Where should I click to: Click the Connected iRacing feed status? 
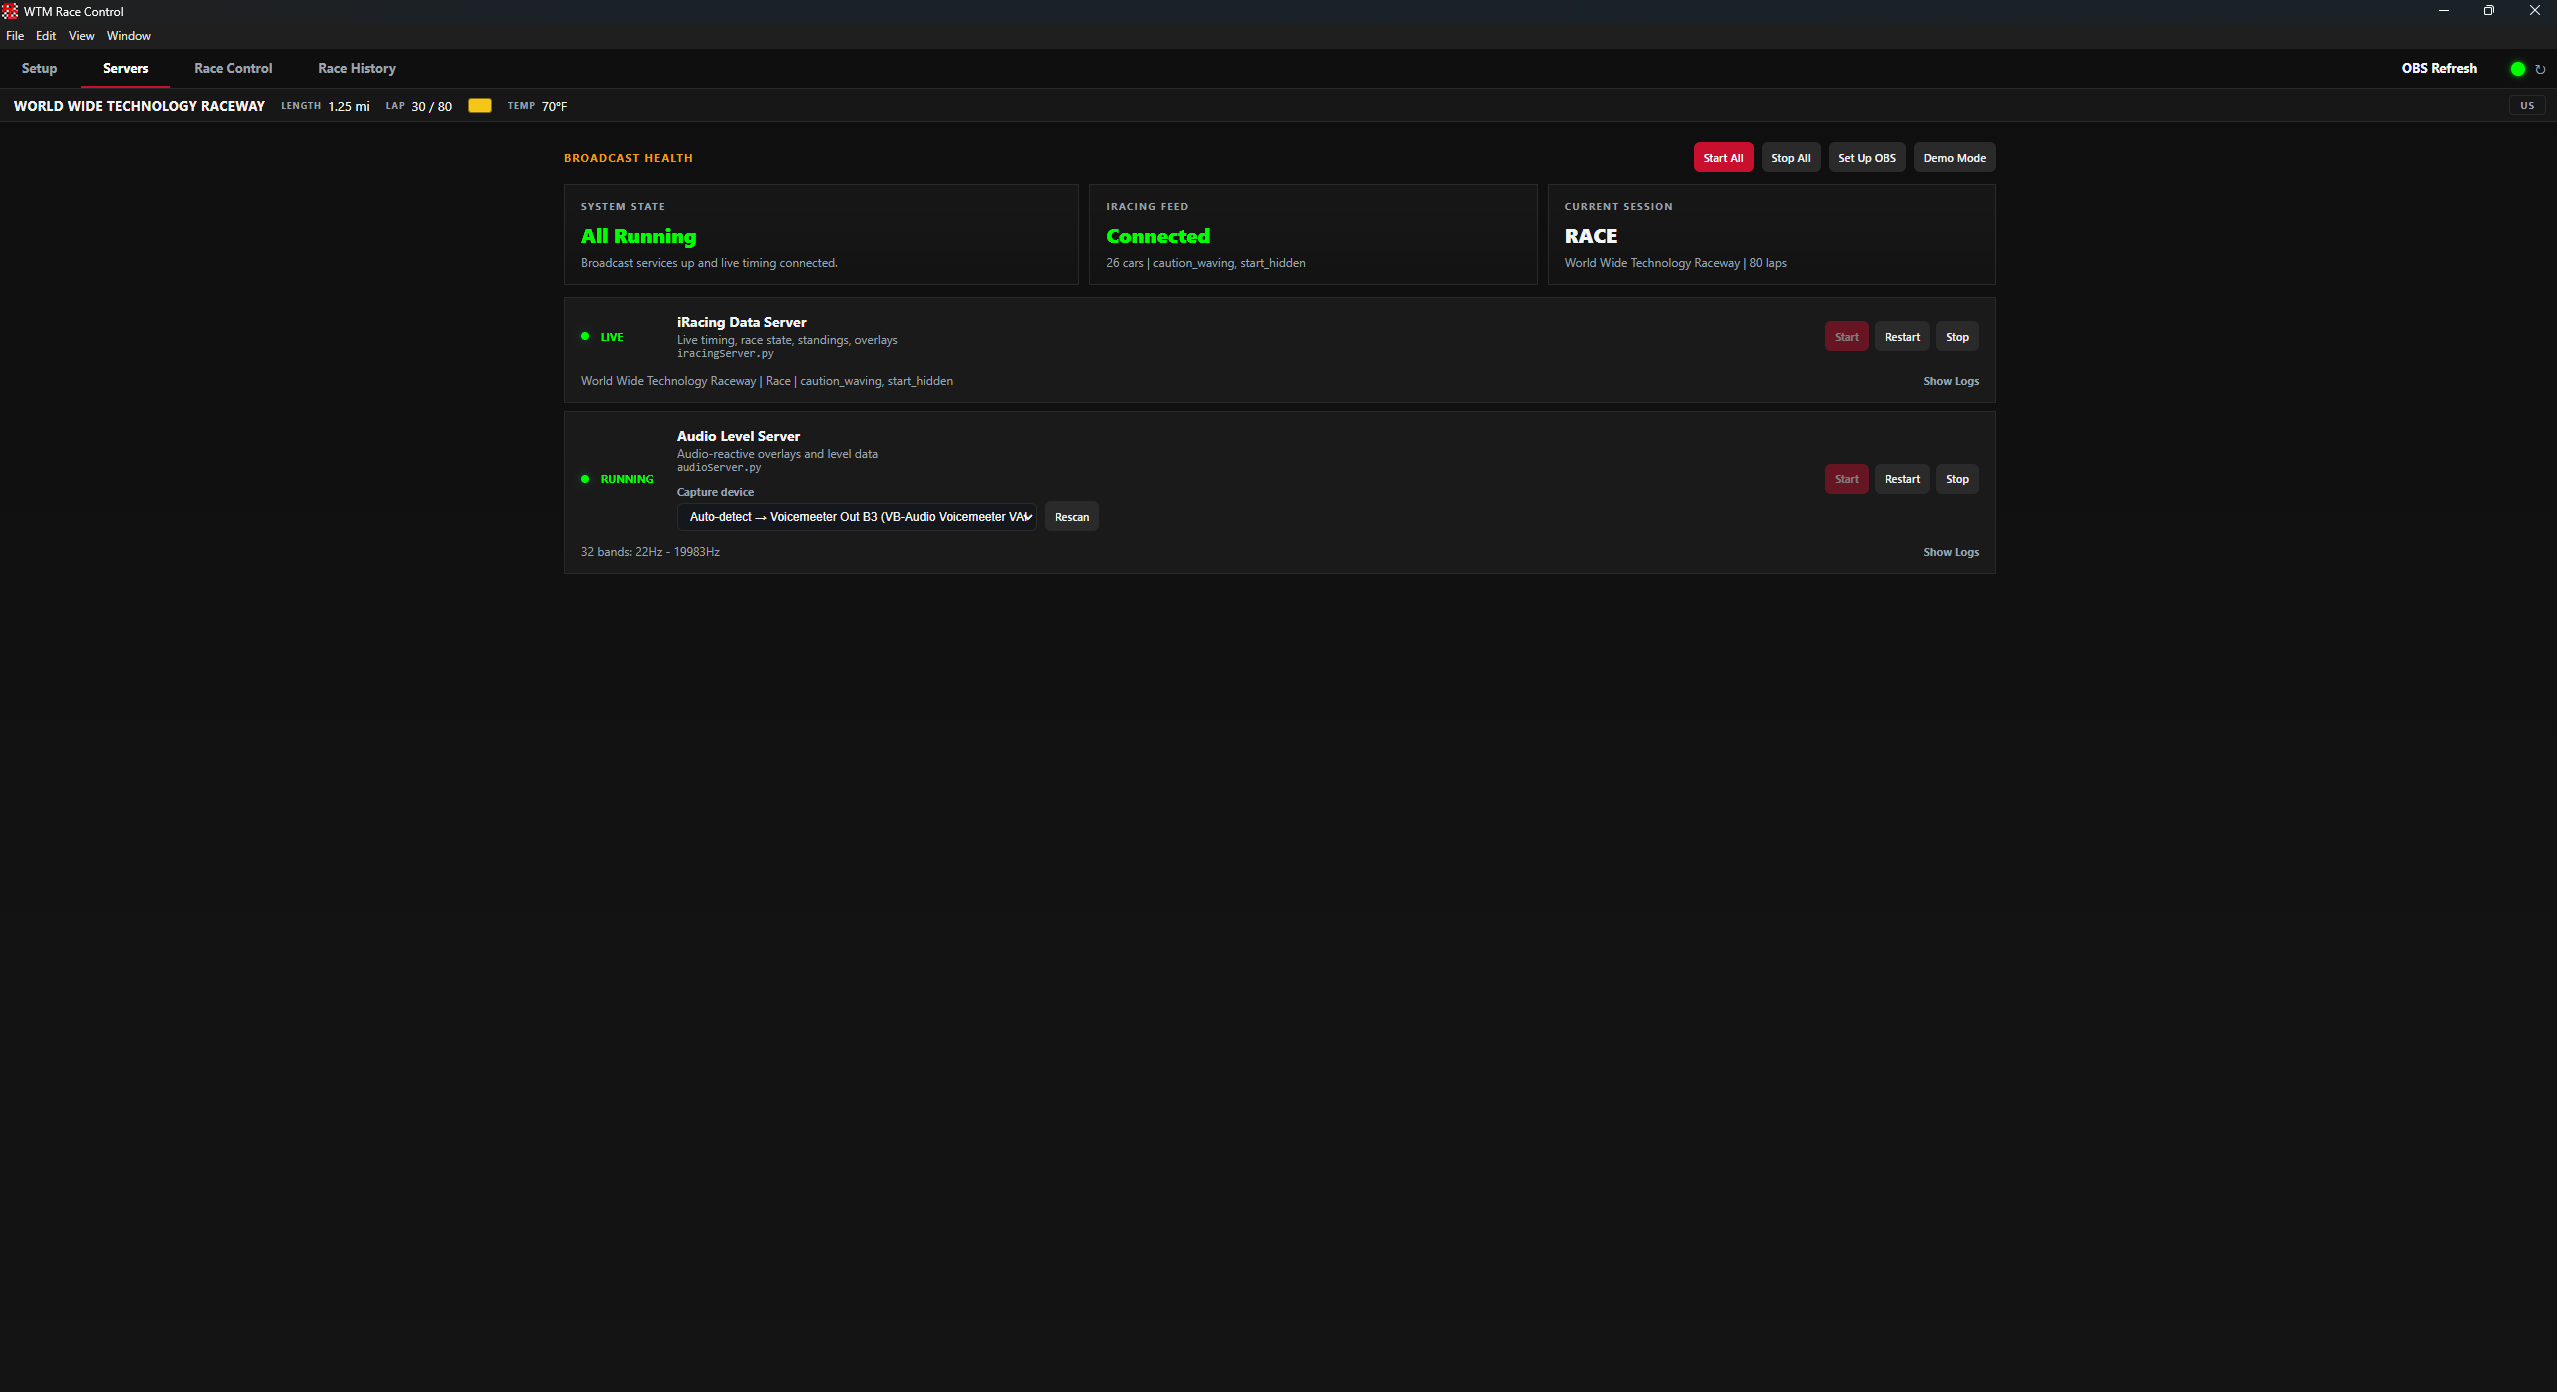[x=1158, y=236]
